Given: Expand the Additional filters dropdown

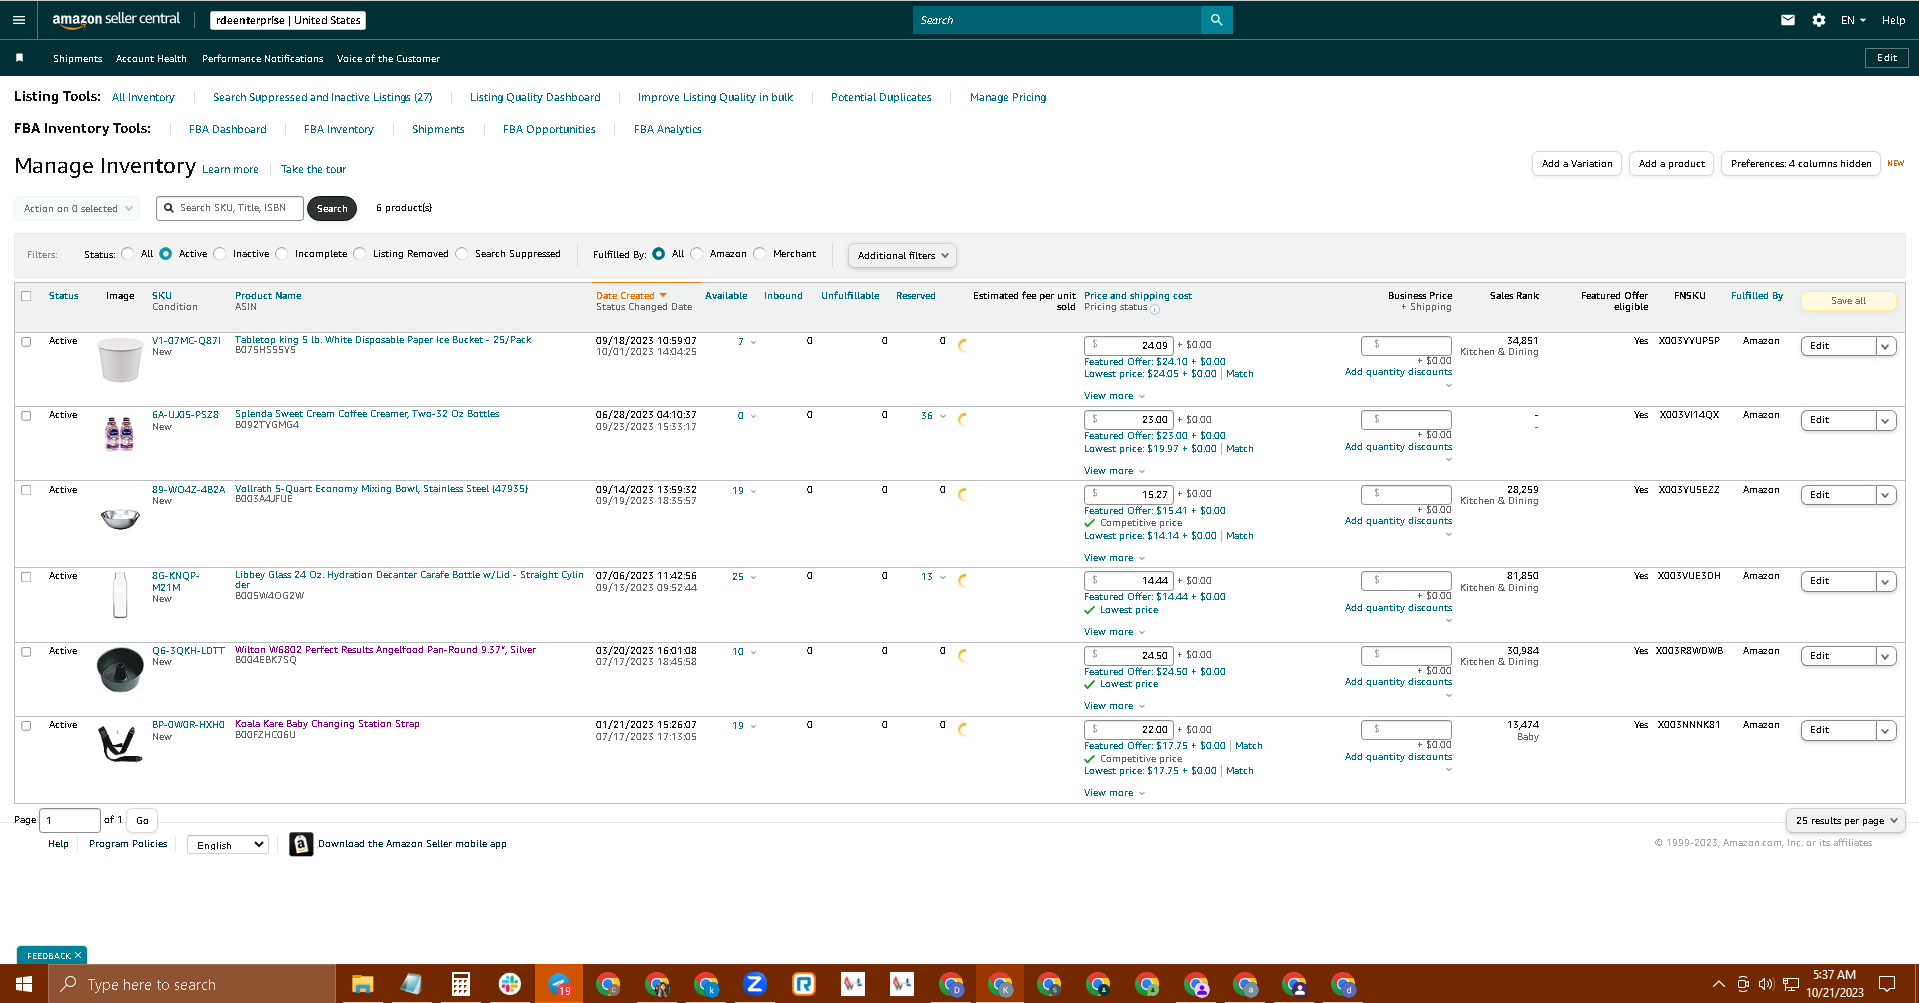Looking at the screenshot, I should [x=902, y=256].
